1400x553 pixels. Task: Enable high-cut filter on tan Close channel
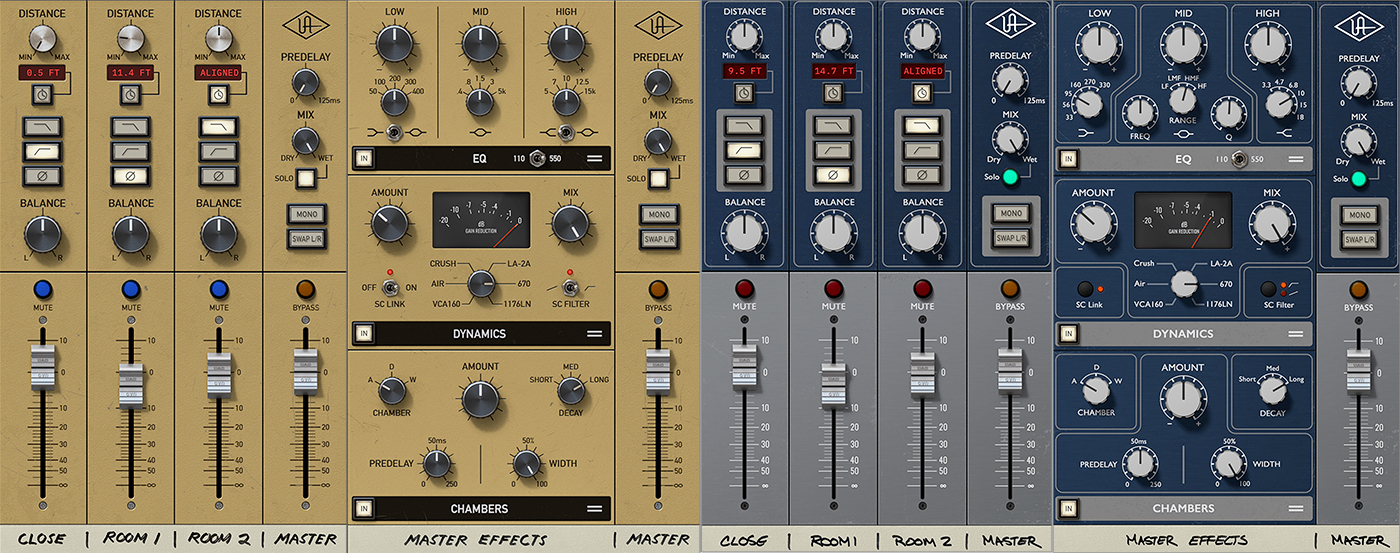point(44,127)
